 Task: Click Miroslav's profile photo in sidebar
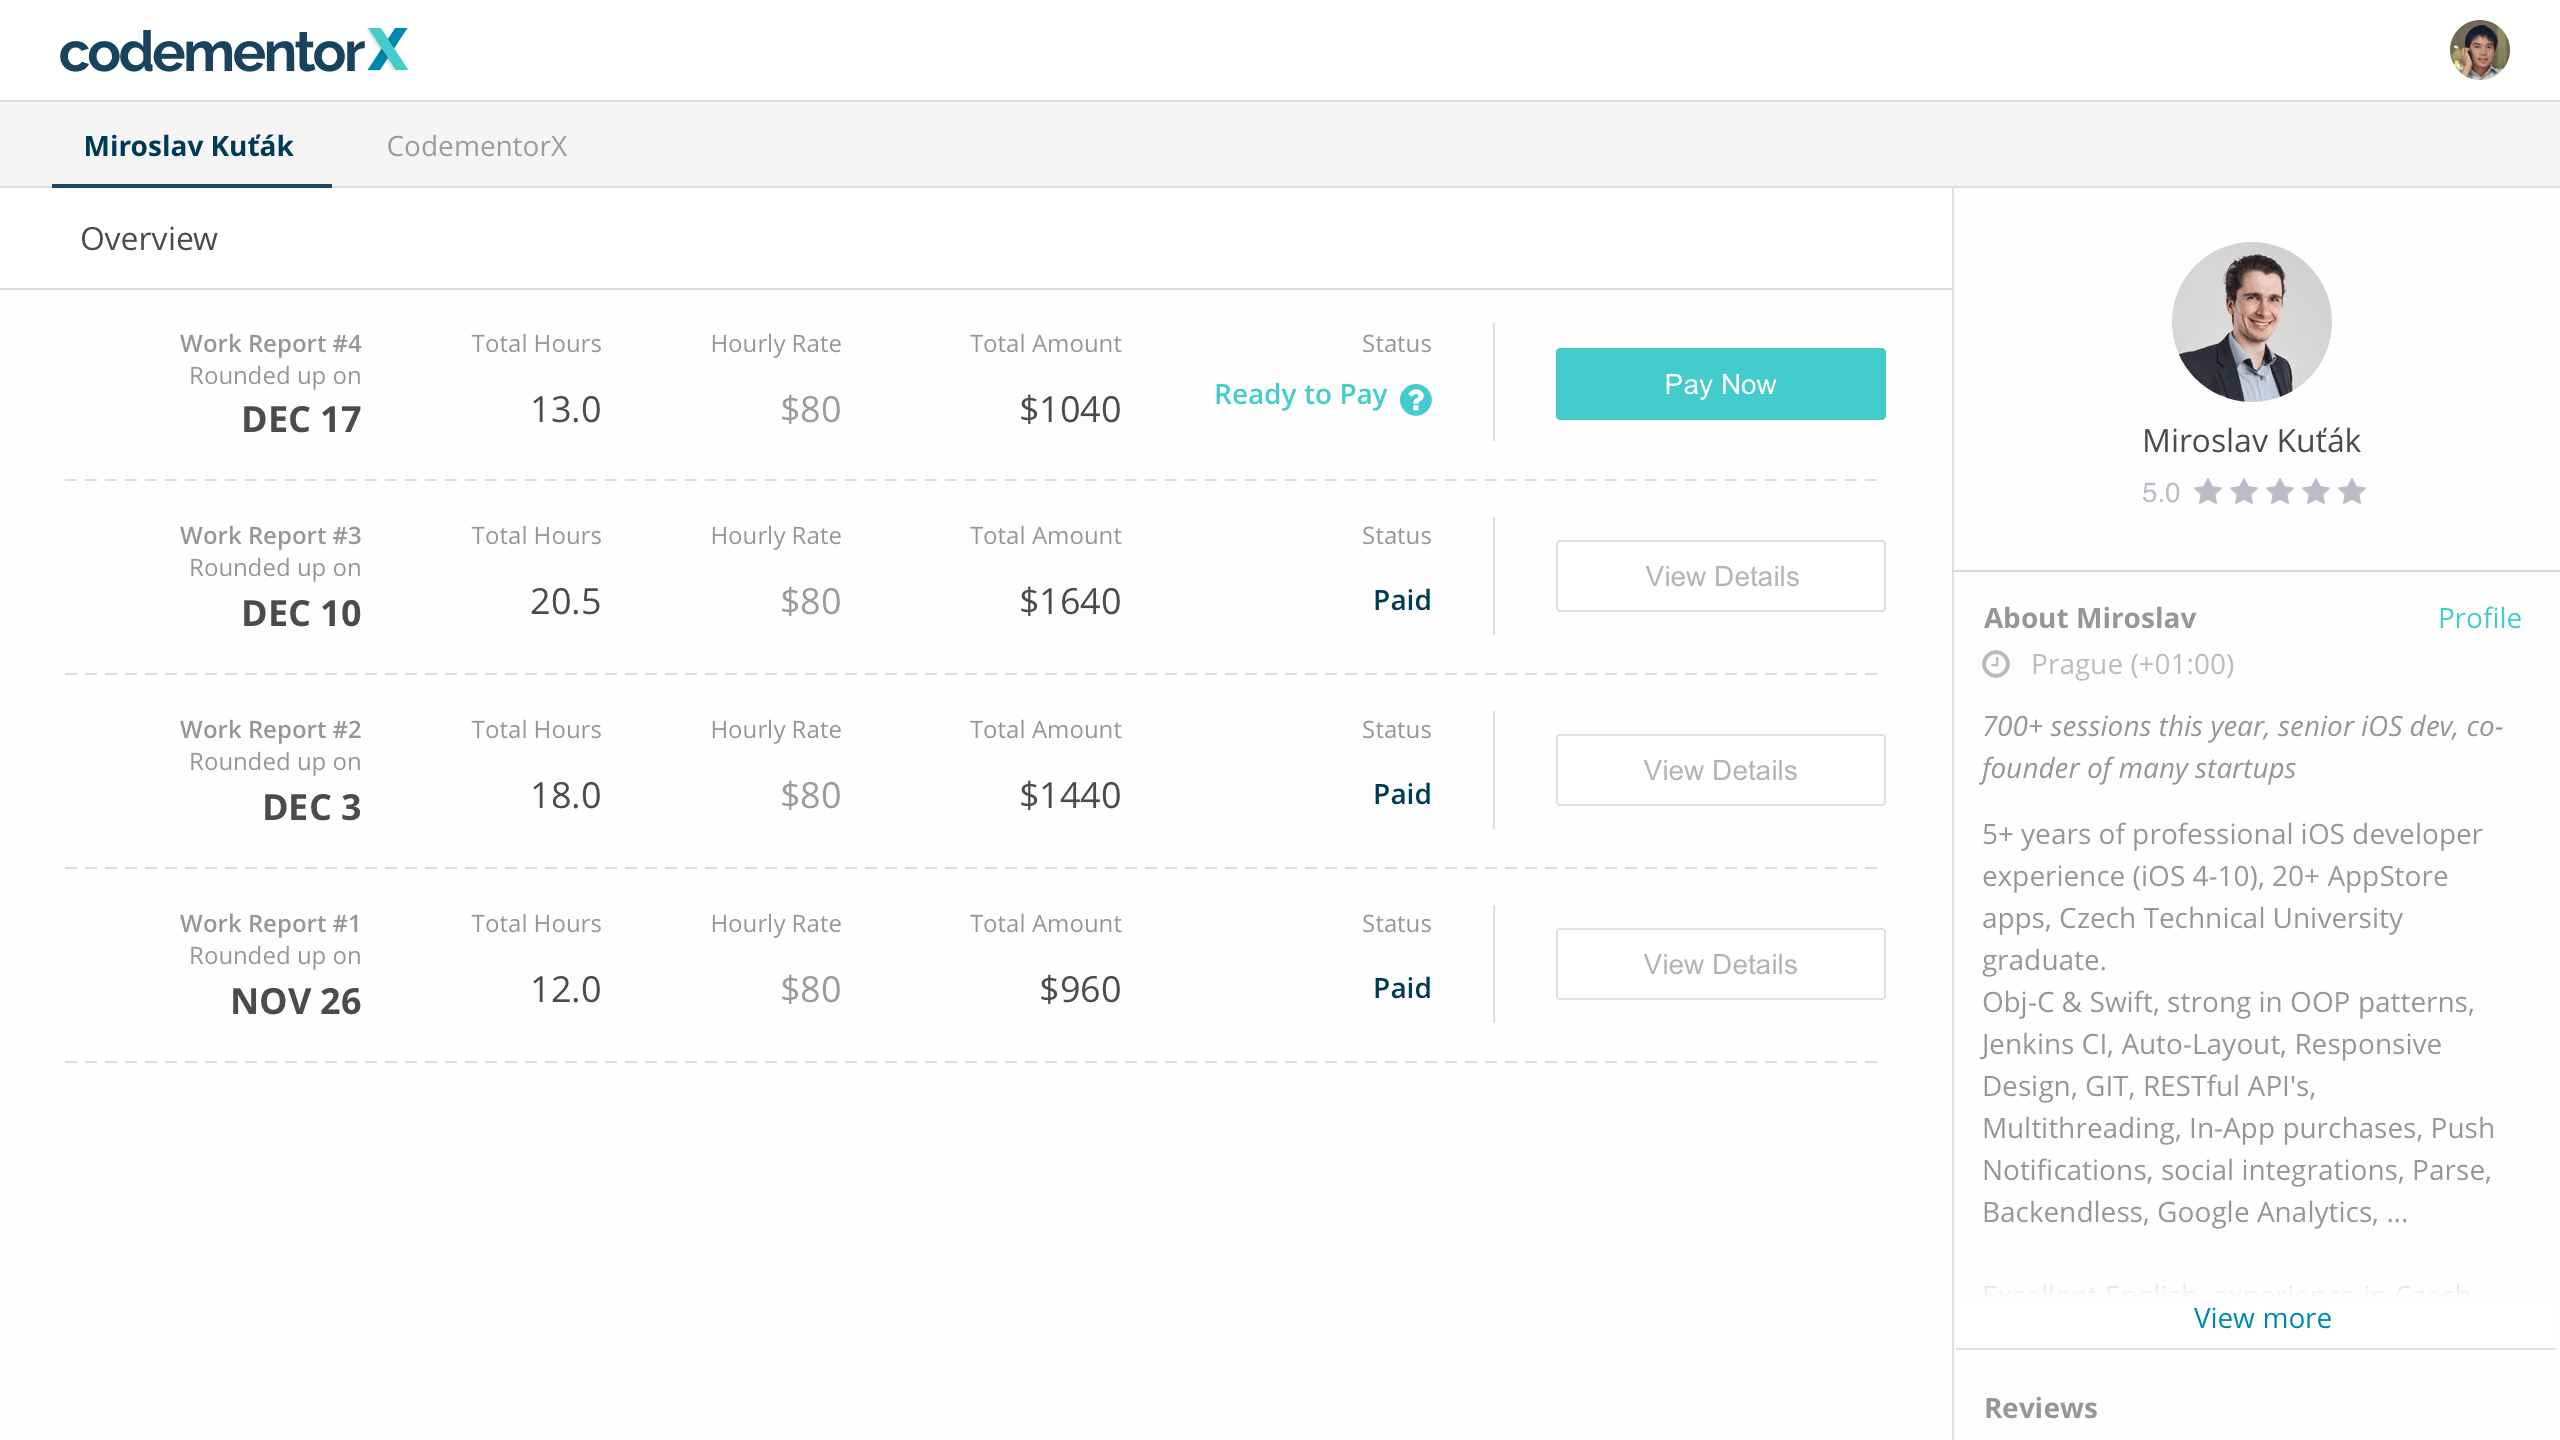[x=2251, y=322]
